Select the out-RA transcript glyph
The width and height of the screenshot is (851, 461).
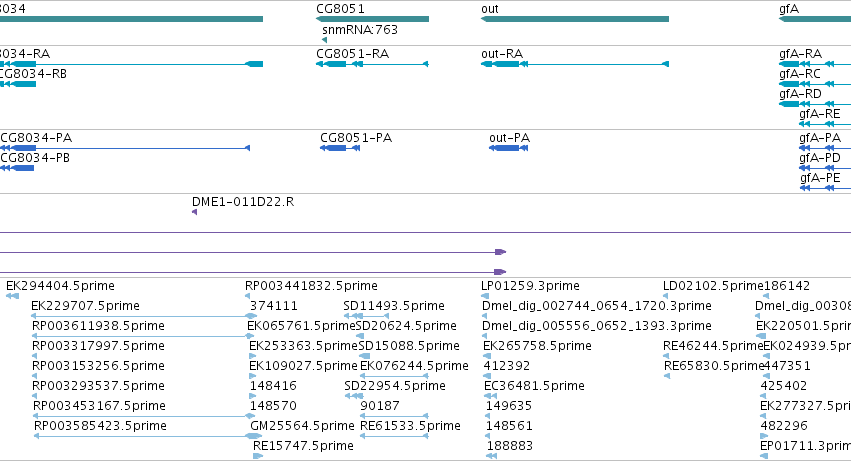coord(575,64)
